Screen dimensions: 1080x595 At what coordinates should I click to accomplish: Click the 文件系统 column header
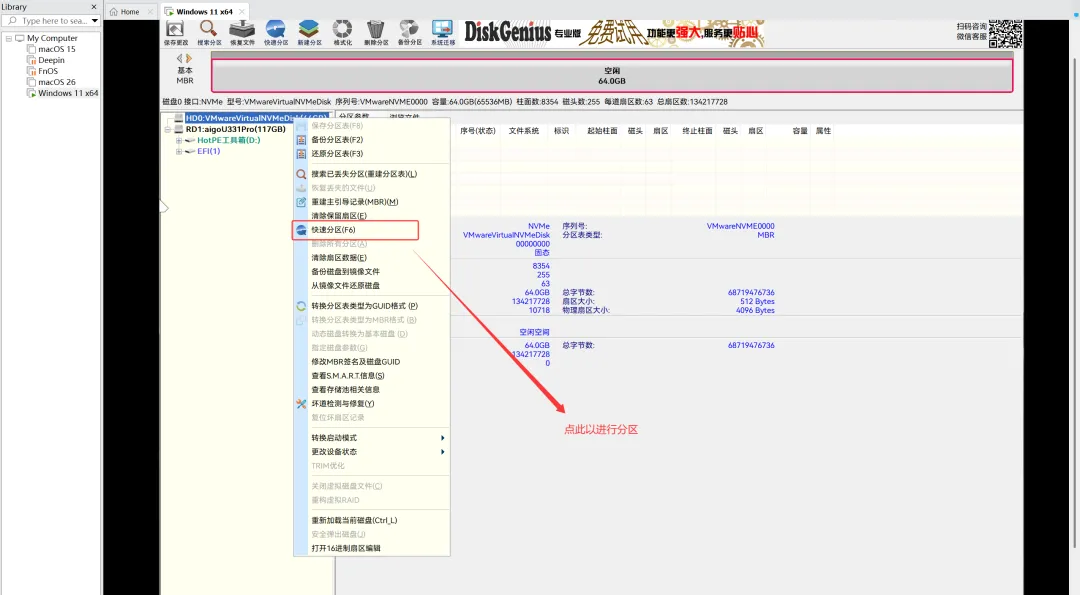[x=523, y=131]
